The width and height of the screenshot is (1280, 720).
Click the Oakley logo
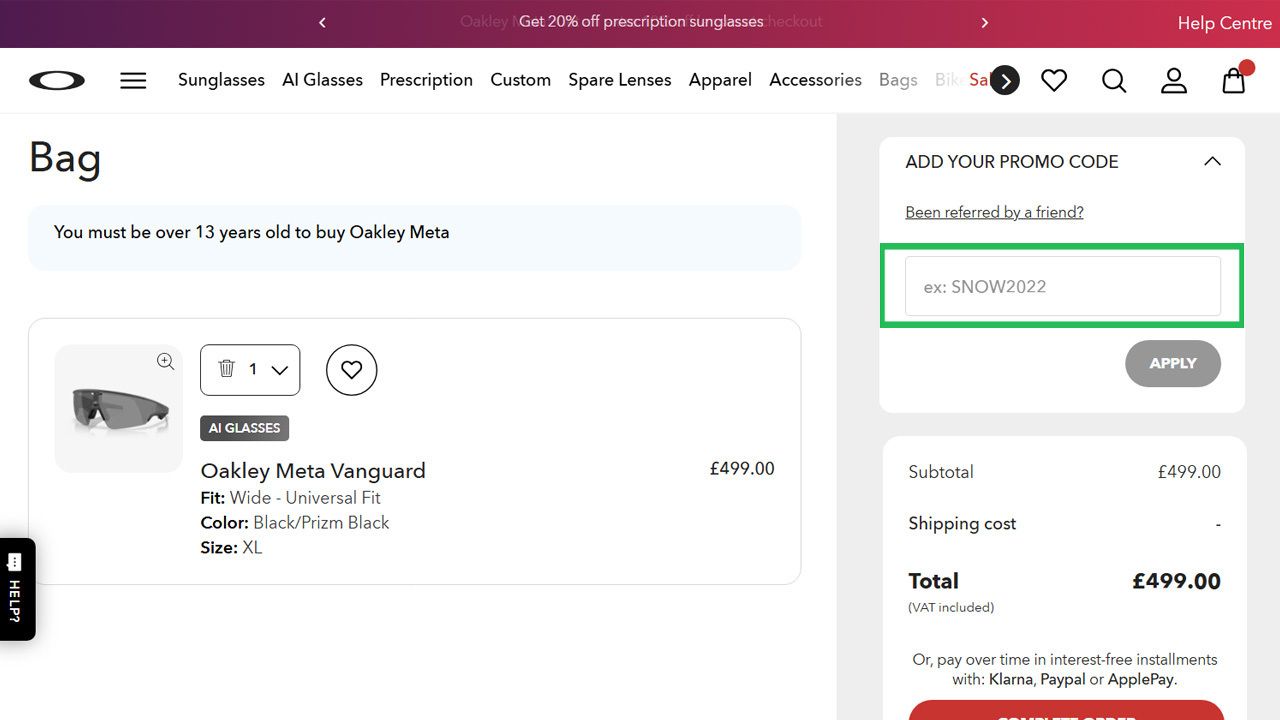[57, 80]
